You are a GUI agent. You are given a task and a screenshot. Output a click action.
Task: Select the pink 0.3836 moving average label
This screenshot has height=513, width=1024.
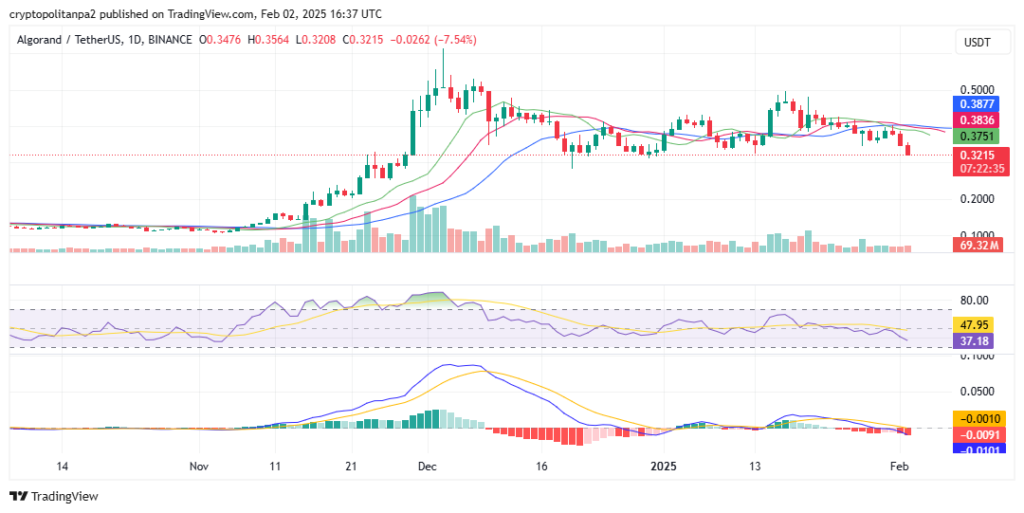tap(976, 120)
